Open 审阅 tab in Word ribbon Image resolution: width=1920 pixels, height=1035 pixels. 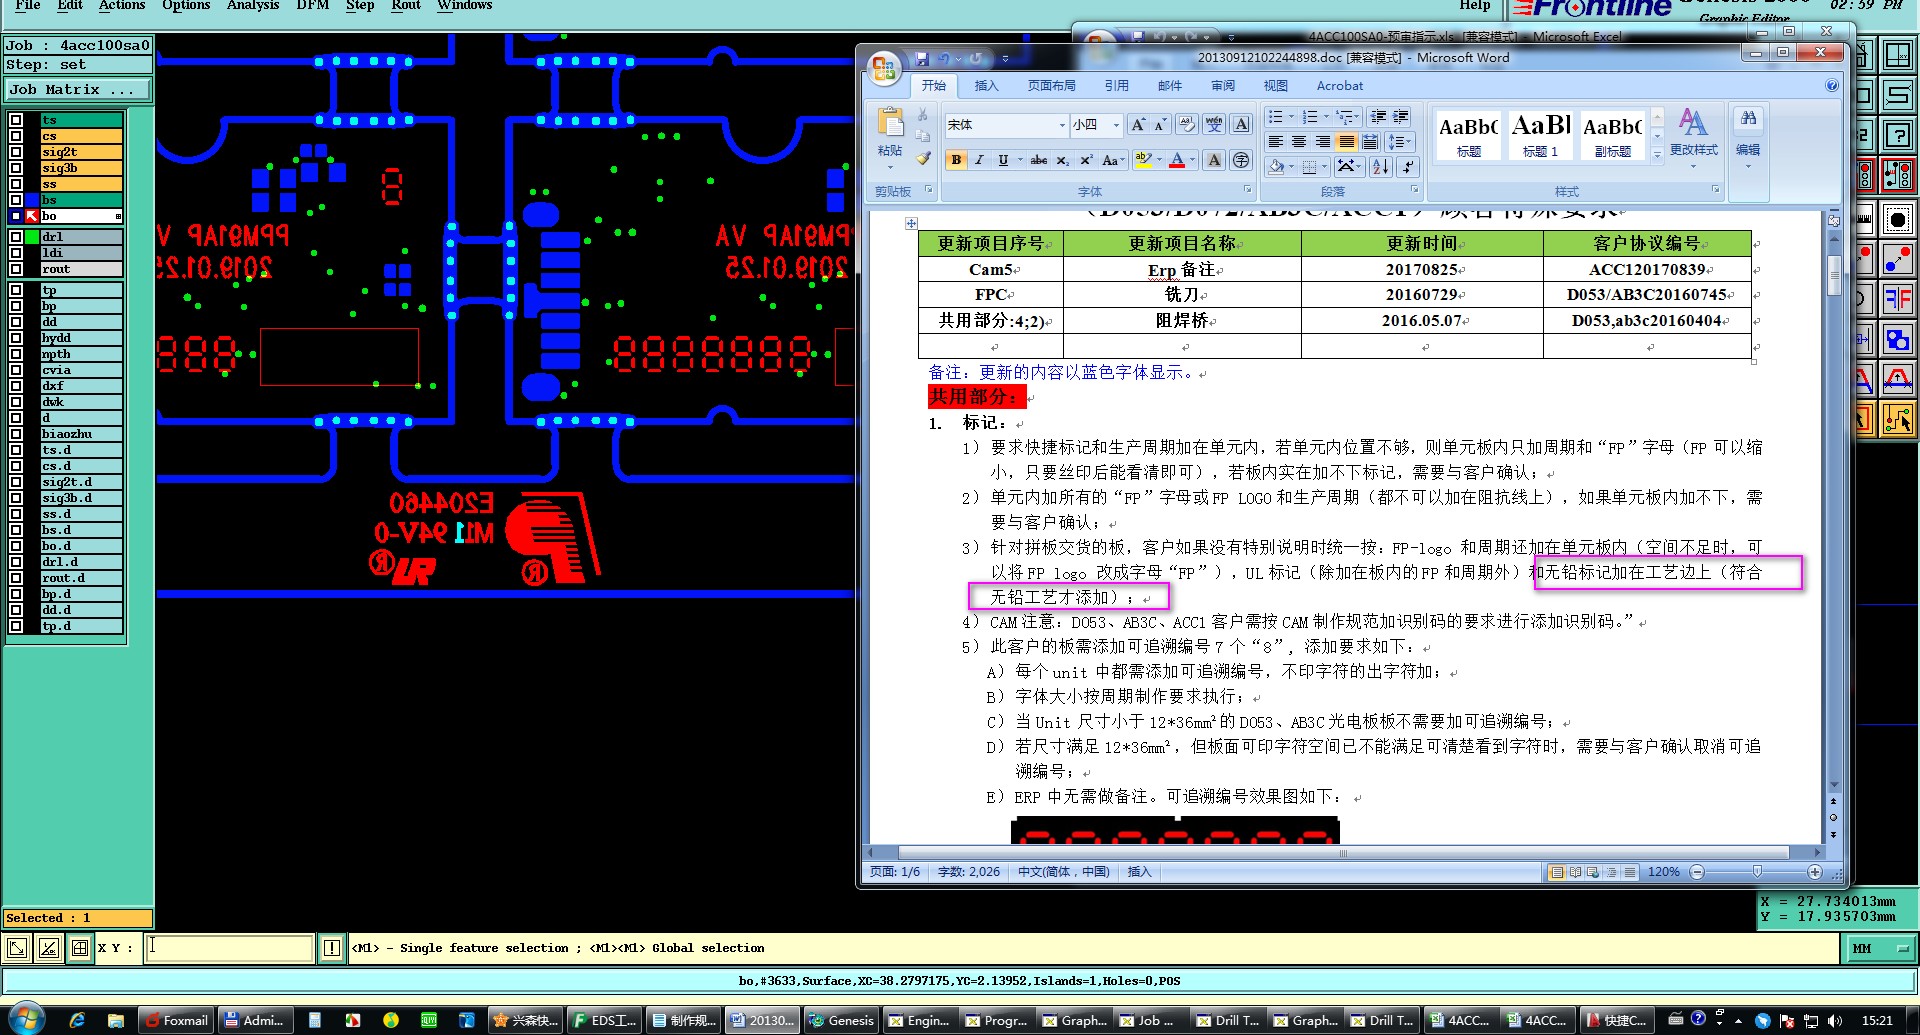coord(1222,86)
